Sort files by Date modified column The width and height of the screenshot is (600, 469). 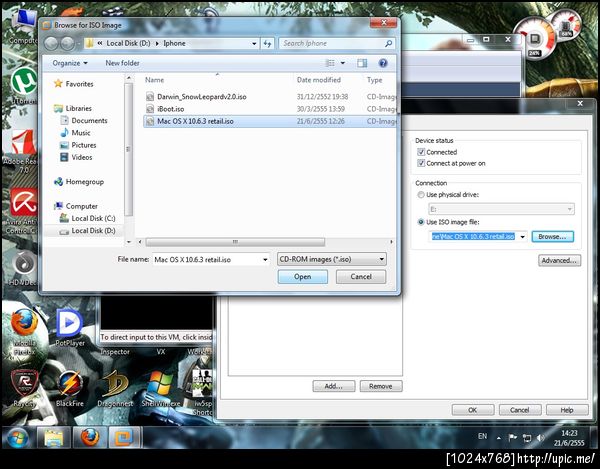coord(319,80)
